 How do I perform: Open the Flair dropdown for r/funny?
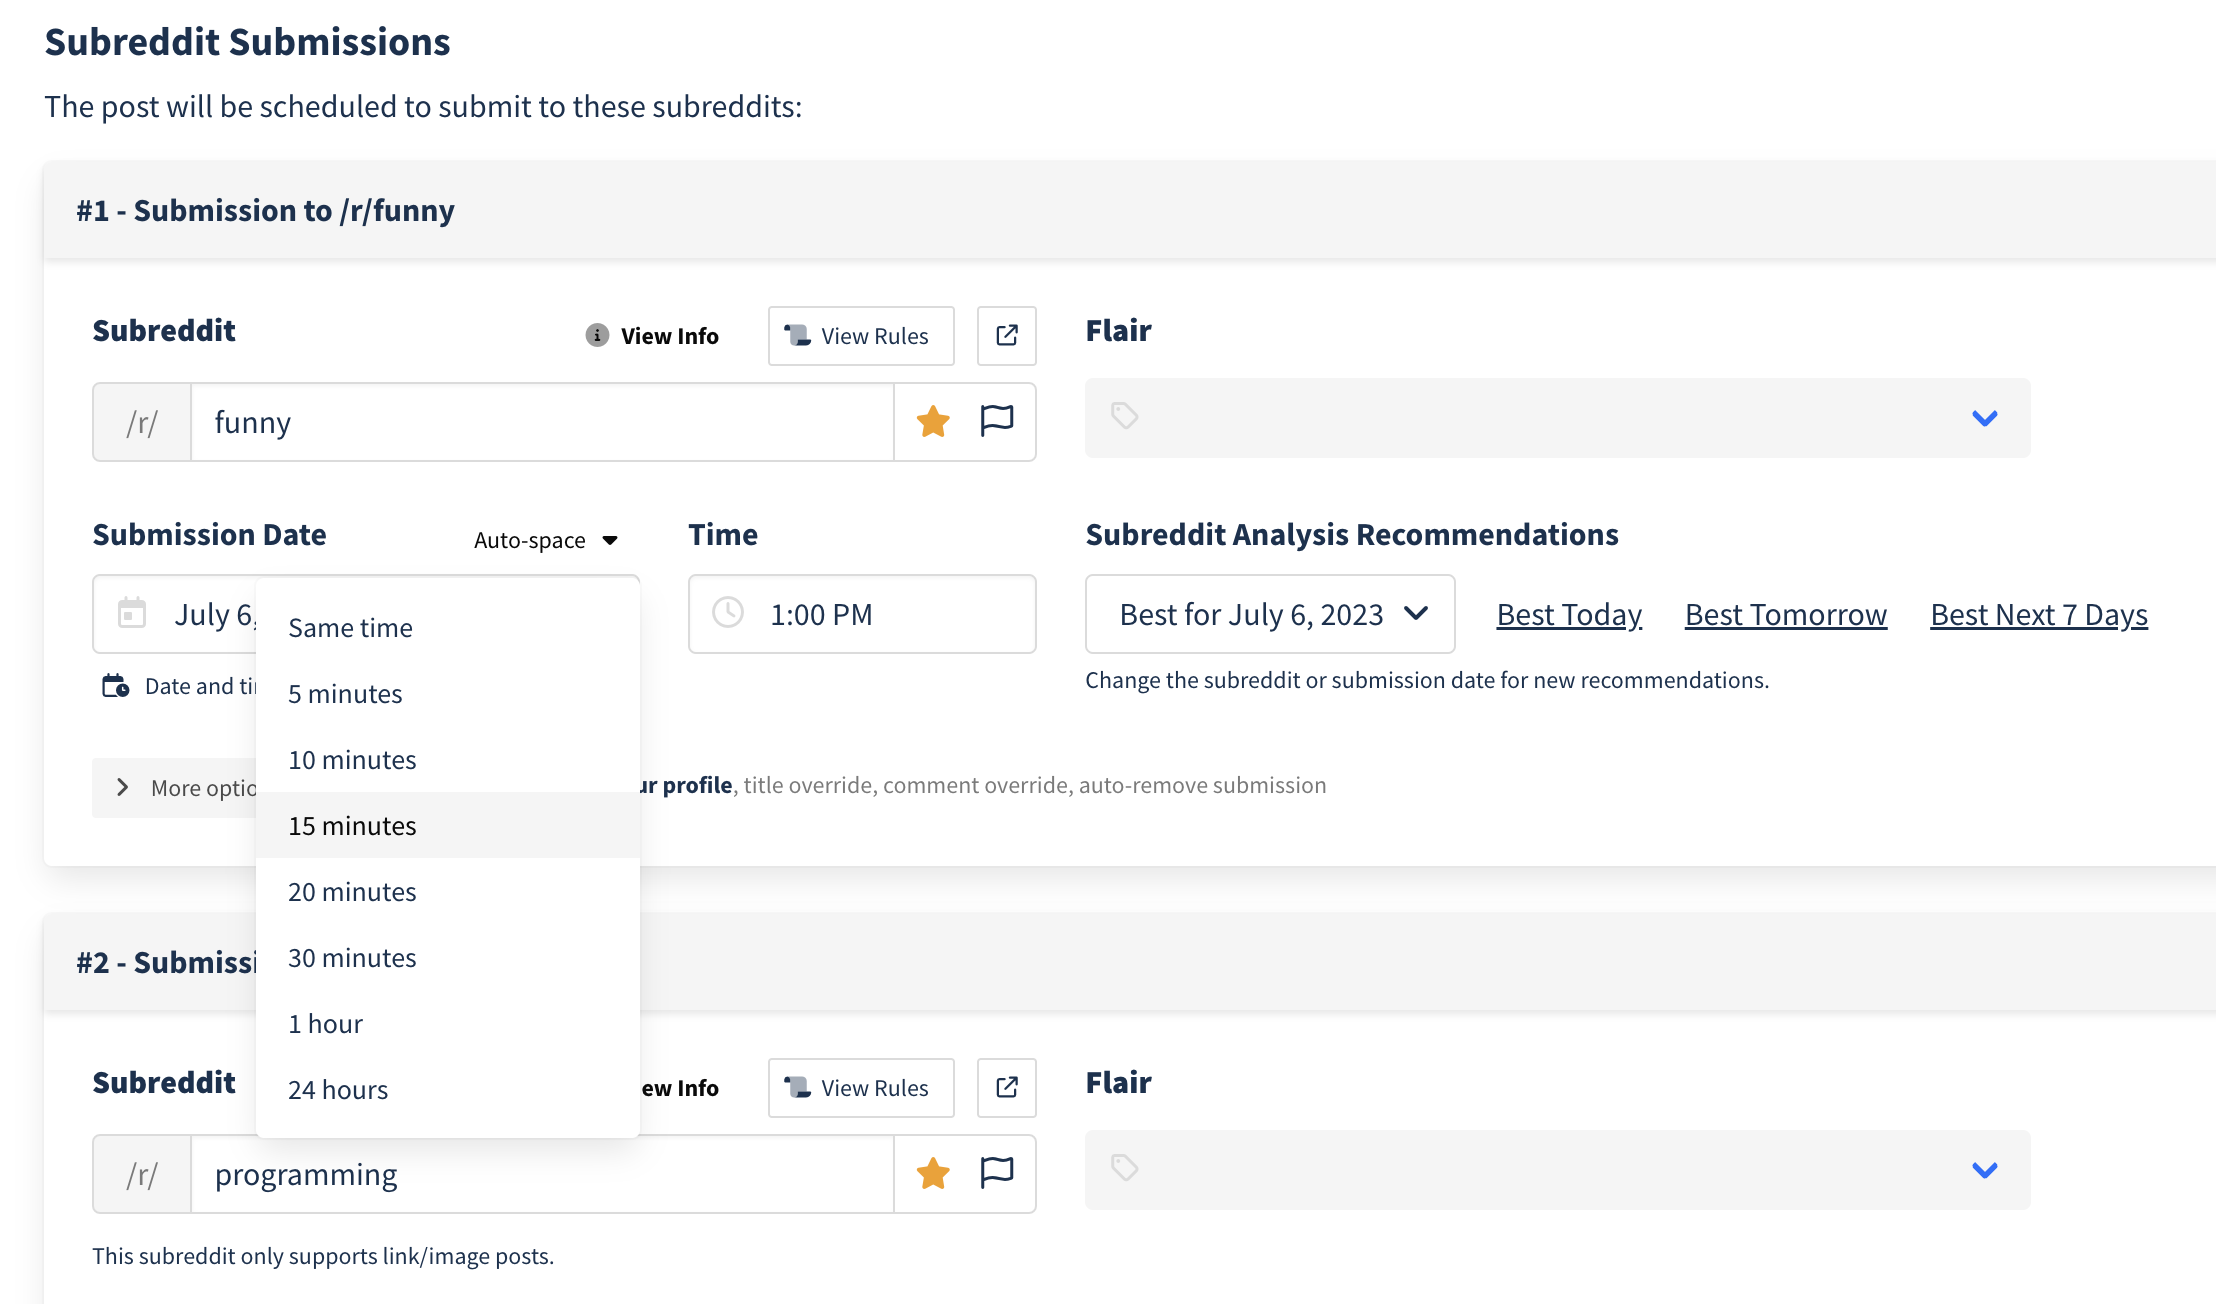[1984, 418]
